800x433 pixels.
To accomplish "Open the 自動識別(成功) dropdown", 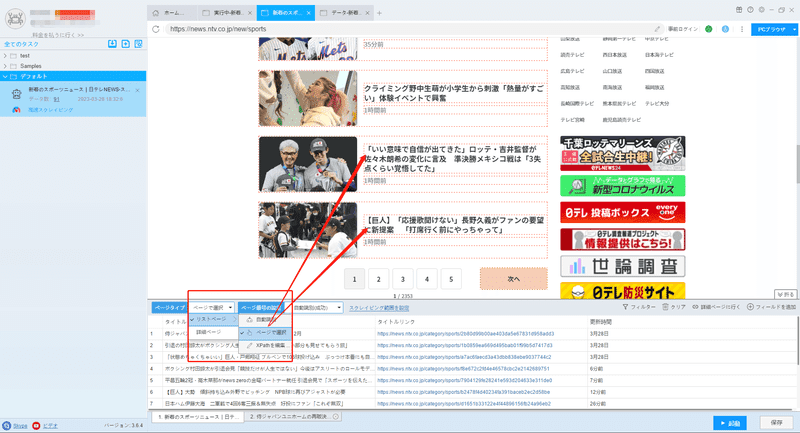I will (317, 308).
